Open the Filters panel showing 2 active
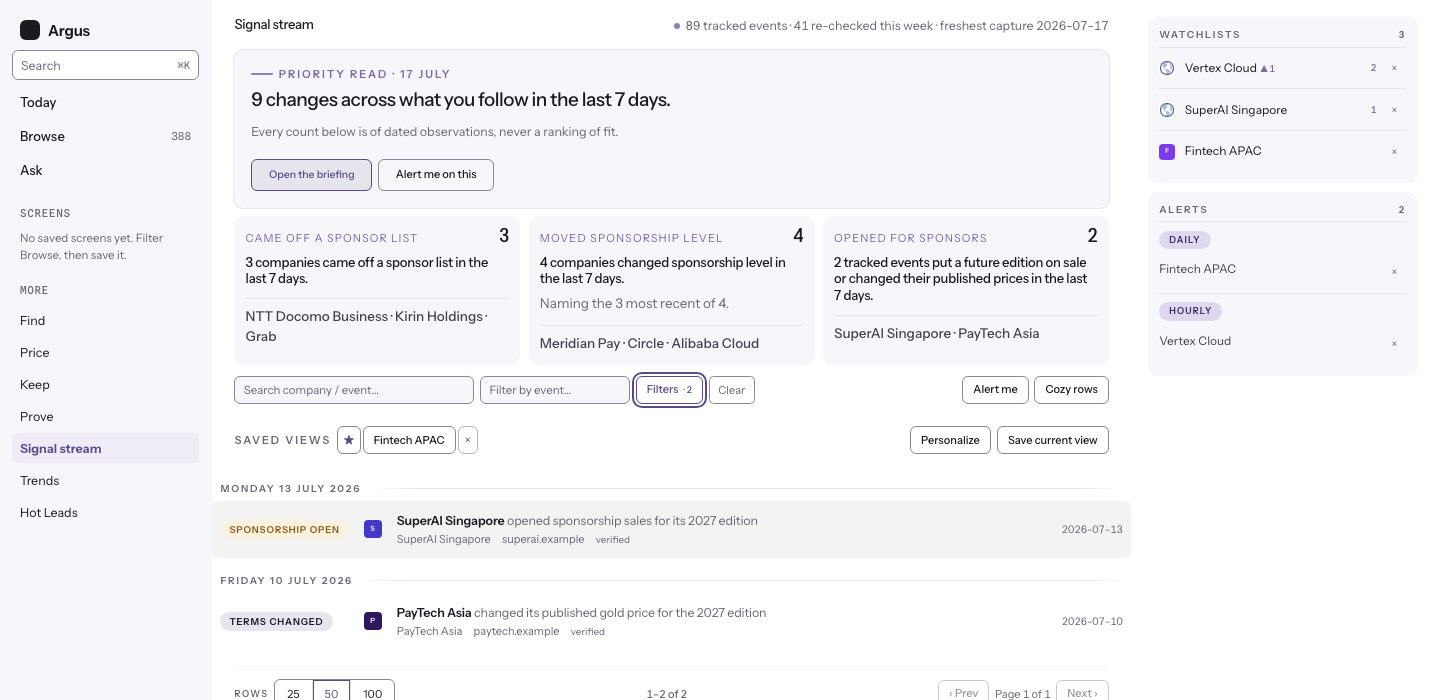Screen dimensions: 1440x700 click(670, 390)
